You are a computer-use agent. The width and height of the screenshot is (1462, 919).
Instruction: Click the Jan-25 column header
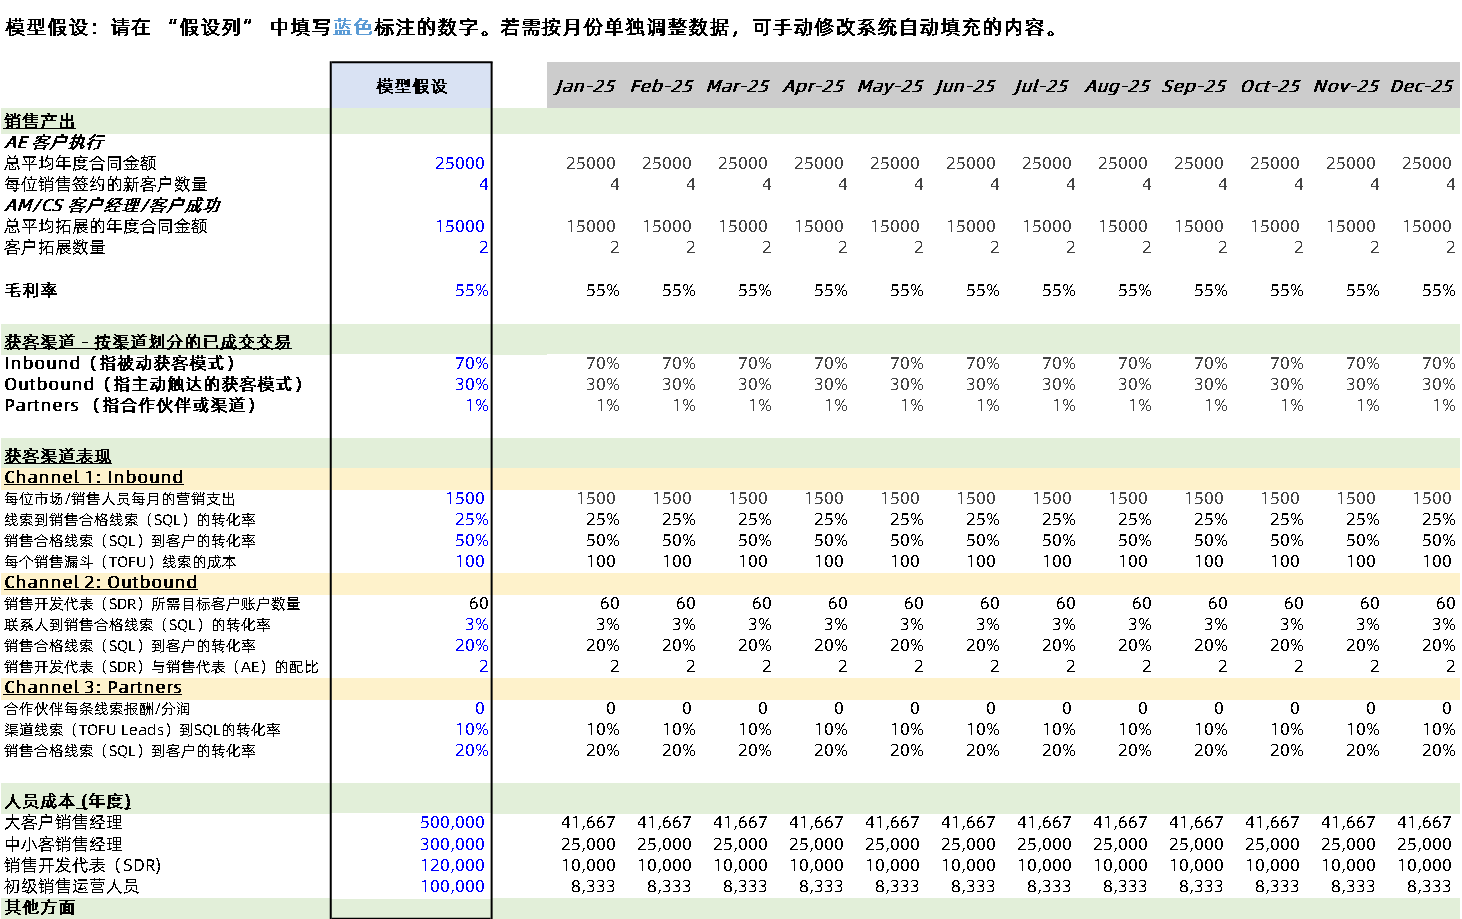[x=585, y=86]
